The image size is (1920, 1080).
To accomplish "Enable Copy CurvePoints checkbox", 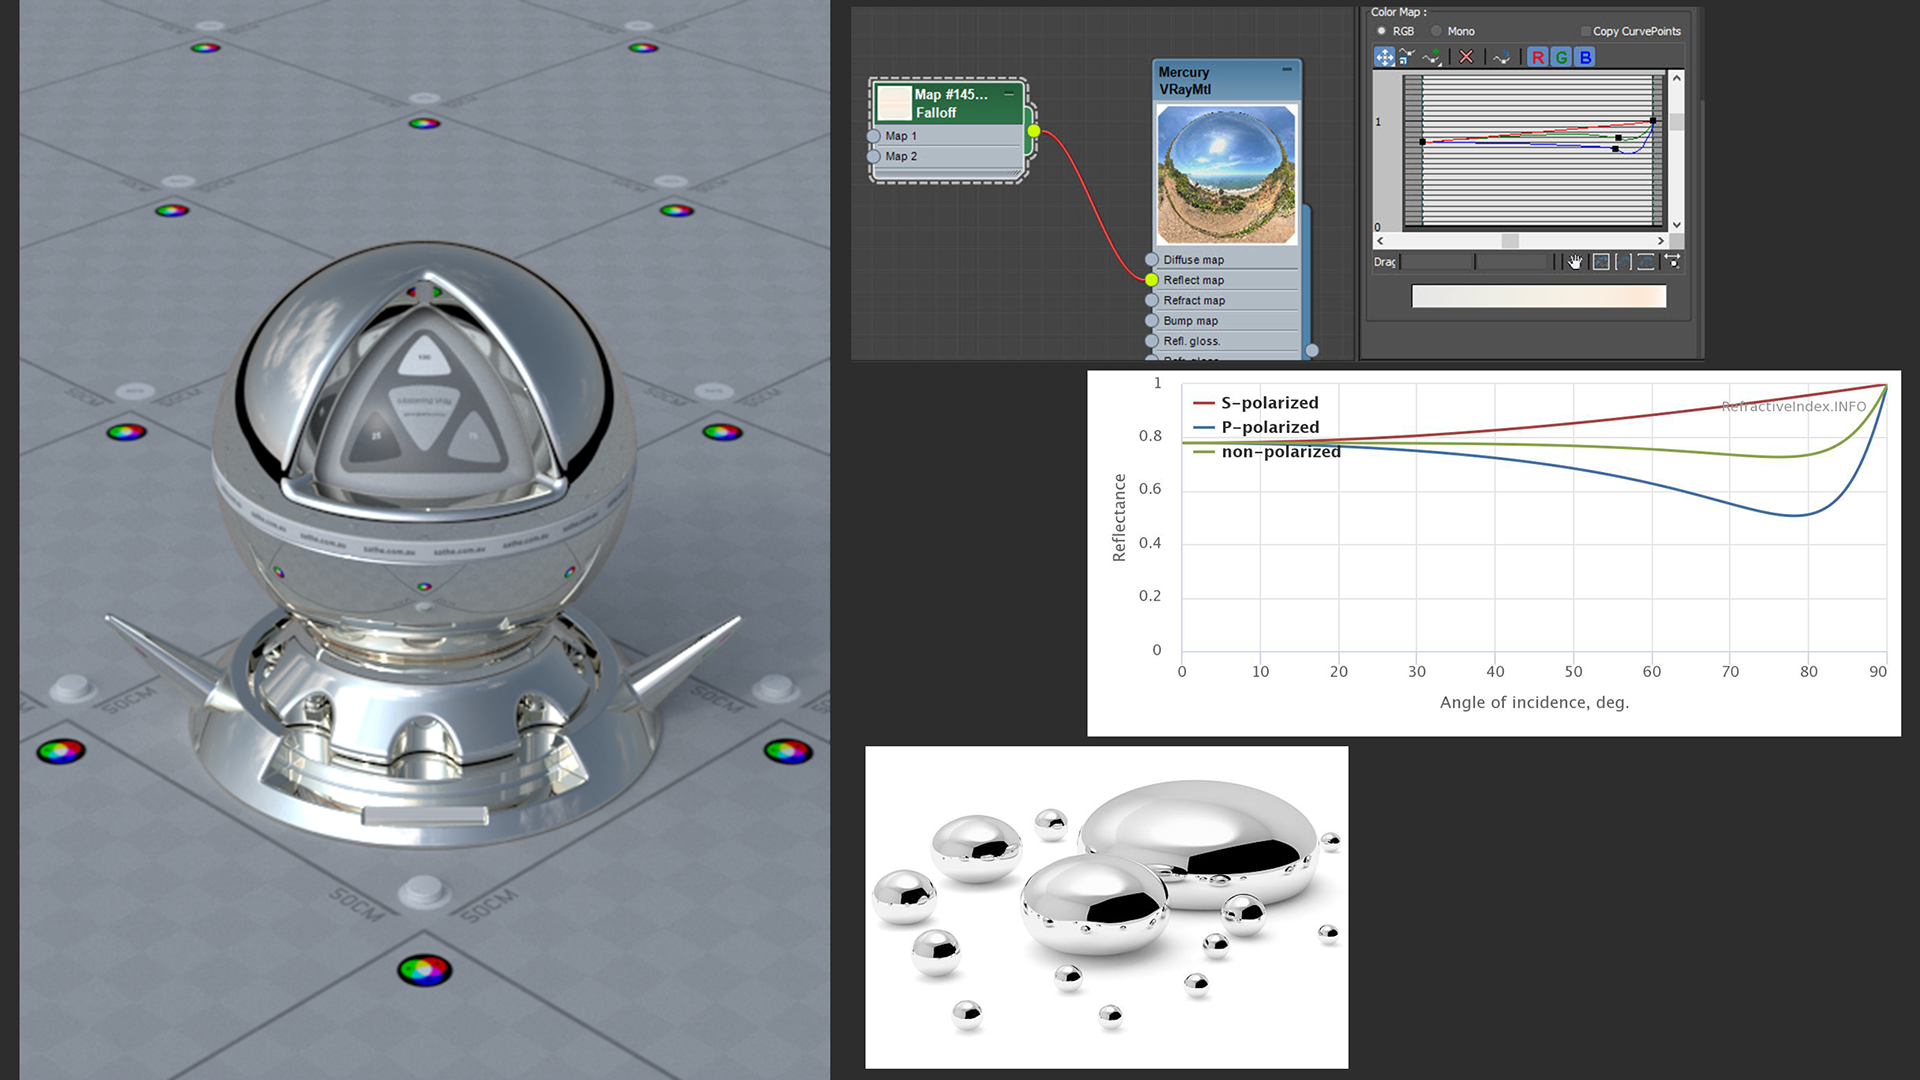I will click(1585, 31).
